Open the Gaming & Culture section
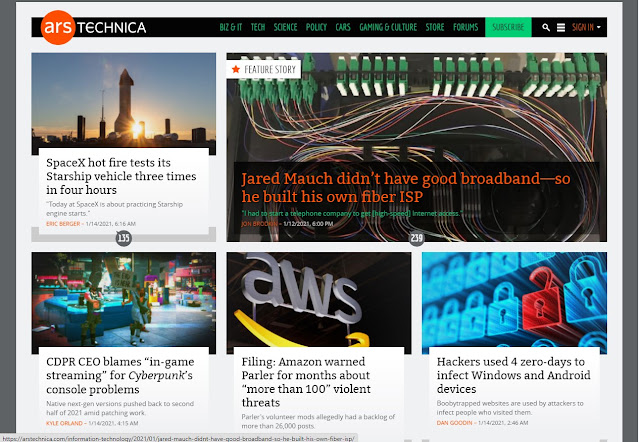Image resolution: width=639 pixels, height=442 pixels. [x=388, y=27]
